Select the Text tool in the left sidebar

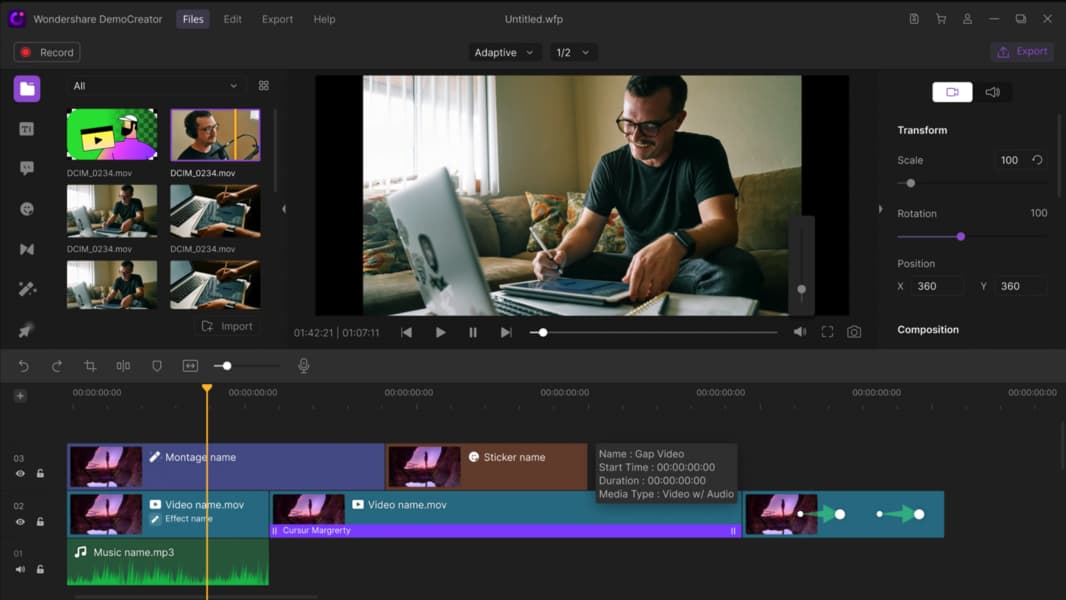[x=25, y=128]
